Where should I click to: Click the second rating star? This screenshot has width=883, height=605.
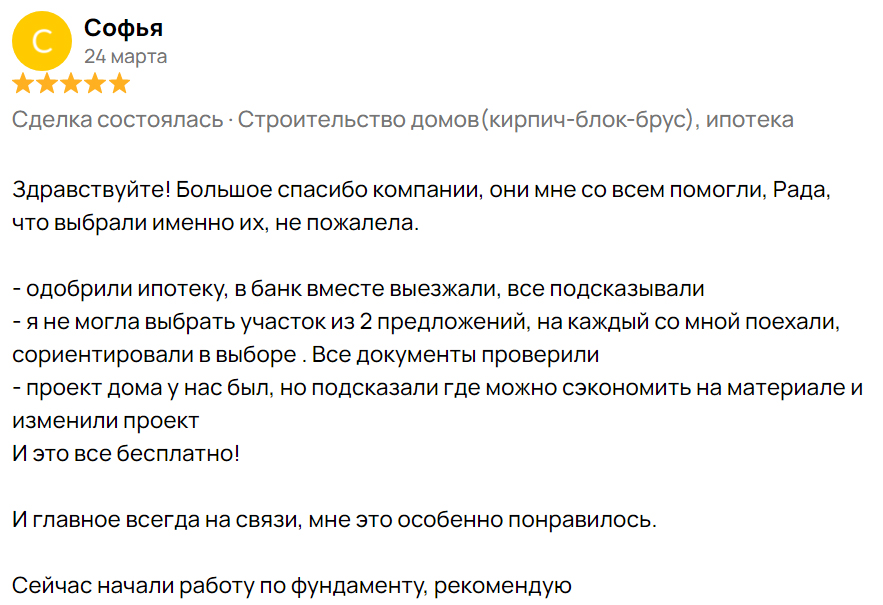[47, 83]
